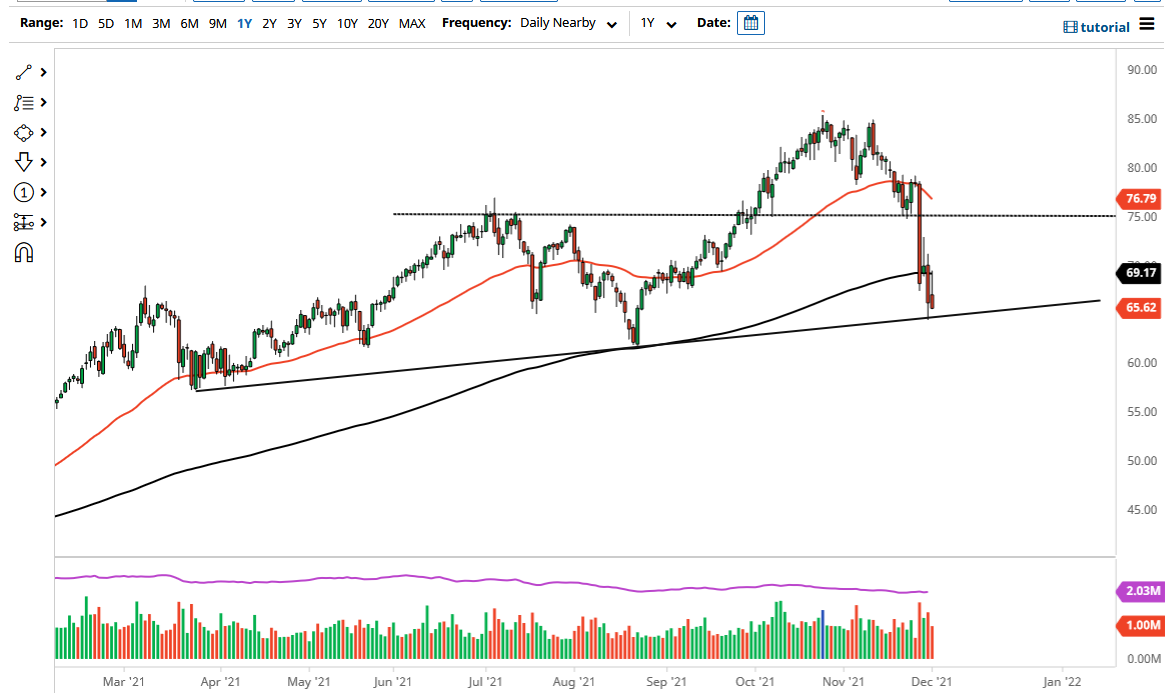Open the annotation list drawing tool

click(x=22, y=102)
